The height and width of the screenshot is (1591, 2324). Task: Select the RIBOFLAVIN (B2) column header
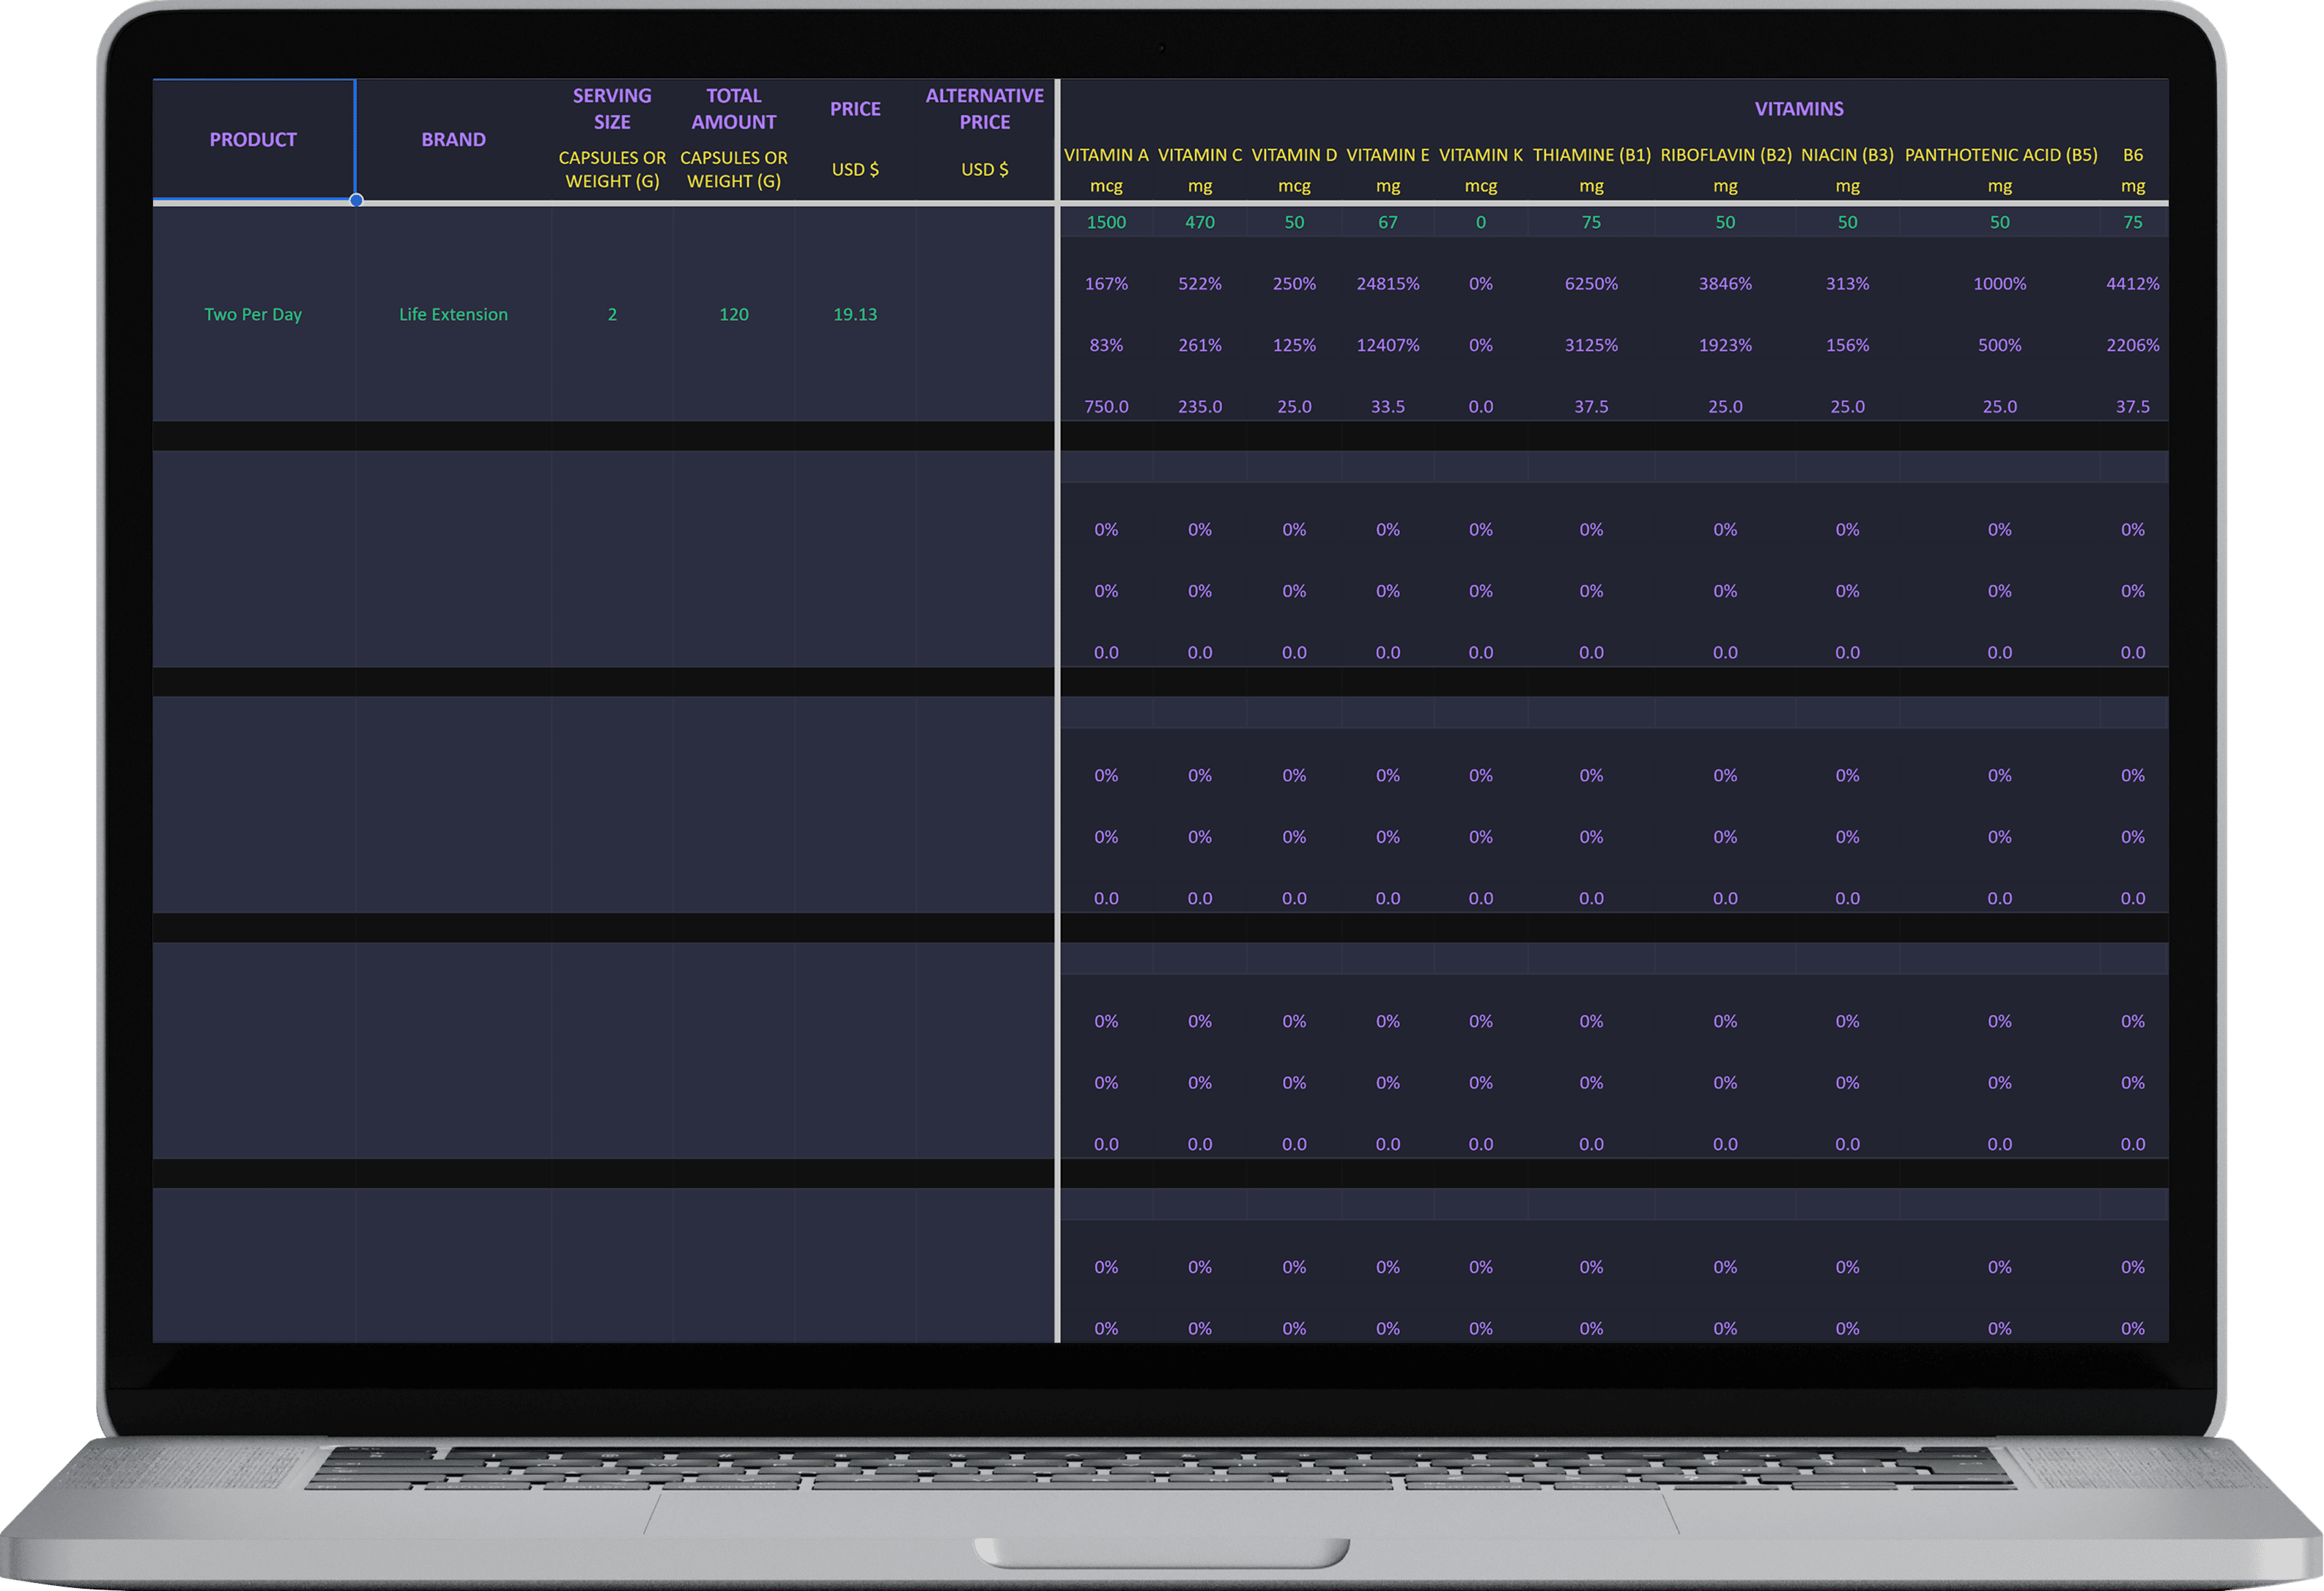point(1725,155)
